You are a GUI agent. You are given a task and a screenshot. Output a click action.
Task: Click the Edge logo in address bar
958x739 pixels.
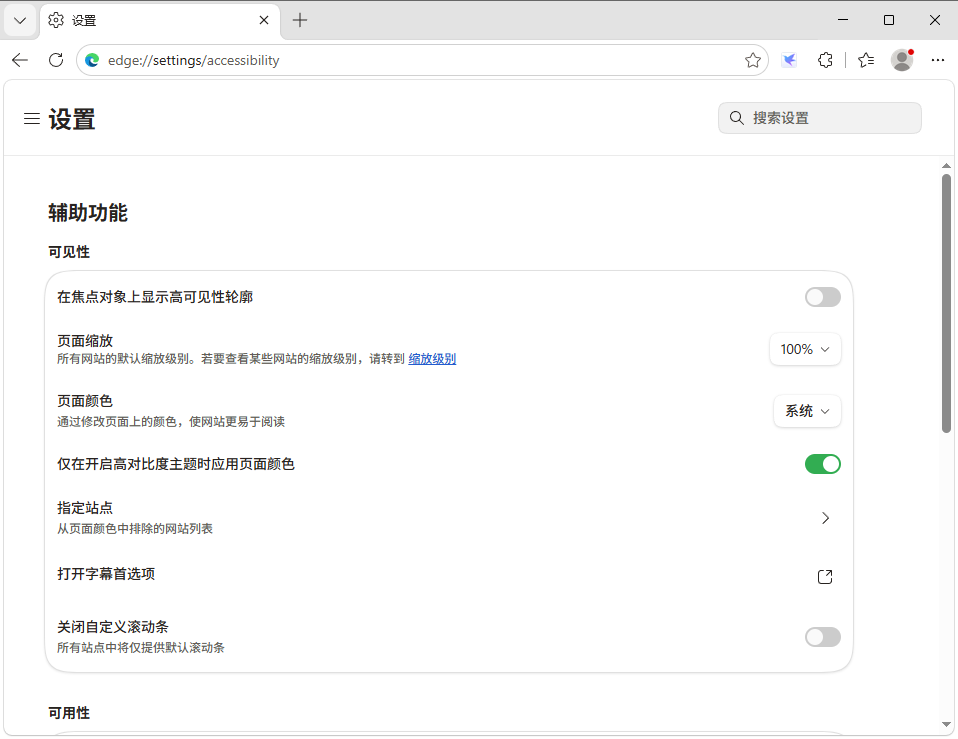tap(92, 60)
